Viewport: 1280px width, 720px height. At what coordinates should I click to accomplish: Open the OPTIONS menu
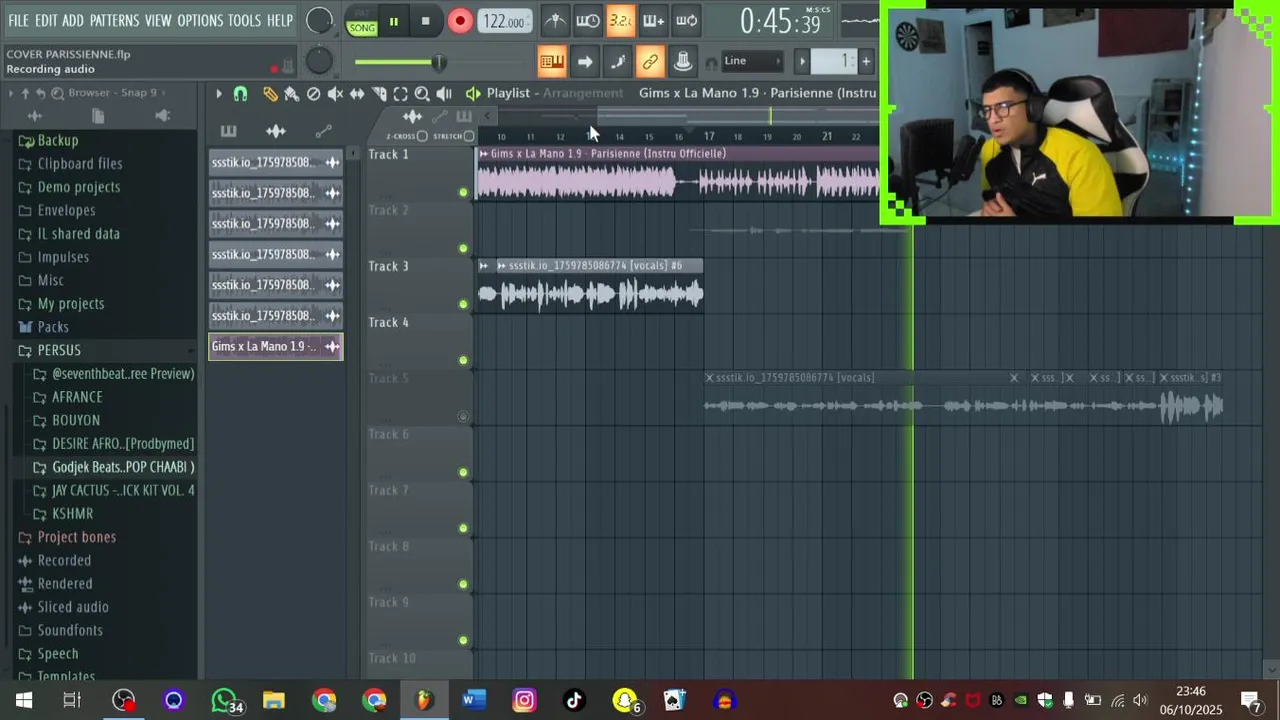pos(200,21)
